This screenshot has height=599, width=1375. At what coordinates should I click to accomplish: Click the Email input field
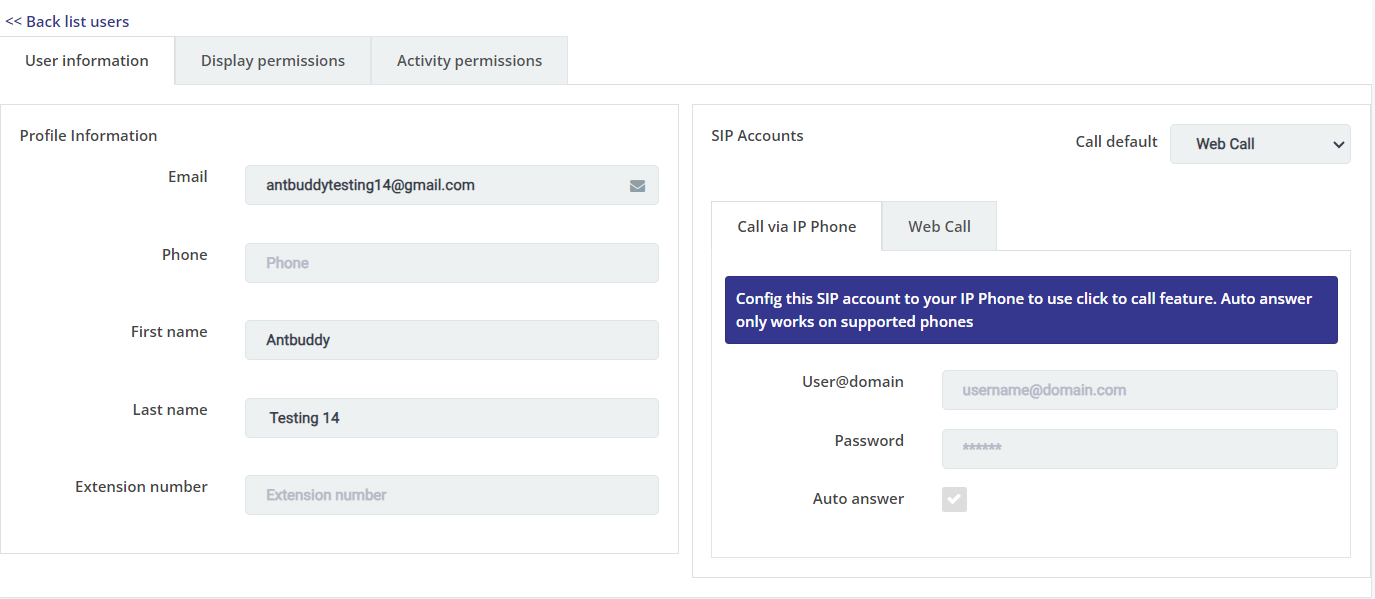pyautogui.click(x=440, y=185)
